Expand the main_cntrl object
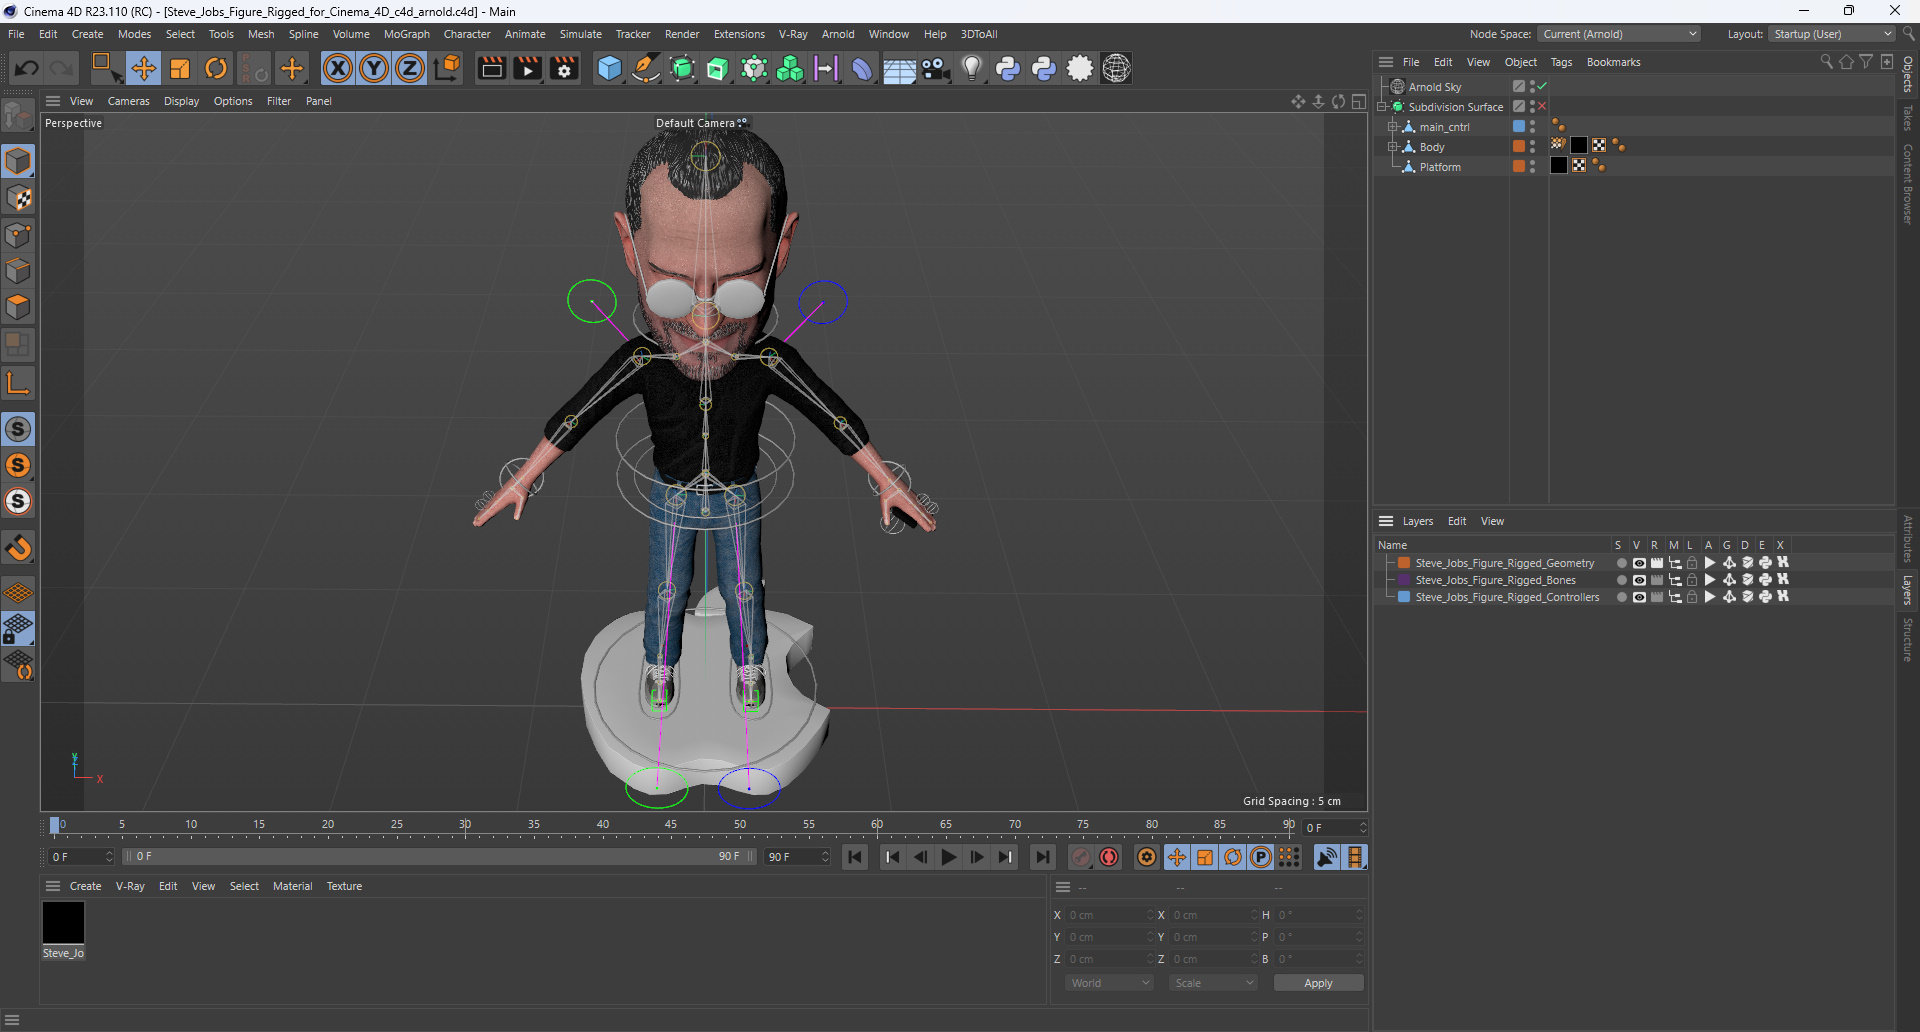This screenshot has width=1920, height=1032. point(1392,127)
